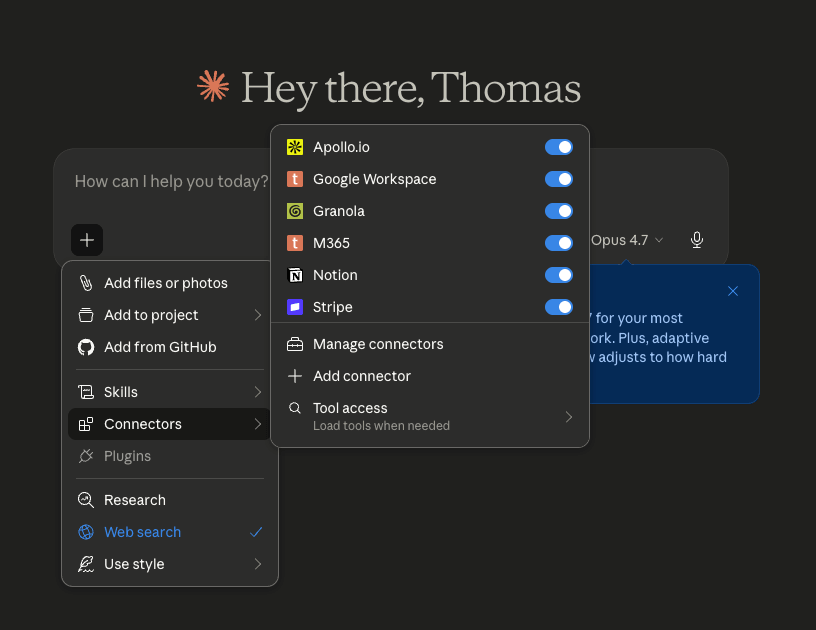816x630 pixels.
Task: Click the 'Add to project' label
Action: point(151,315)
